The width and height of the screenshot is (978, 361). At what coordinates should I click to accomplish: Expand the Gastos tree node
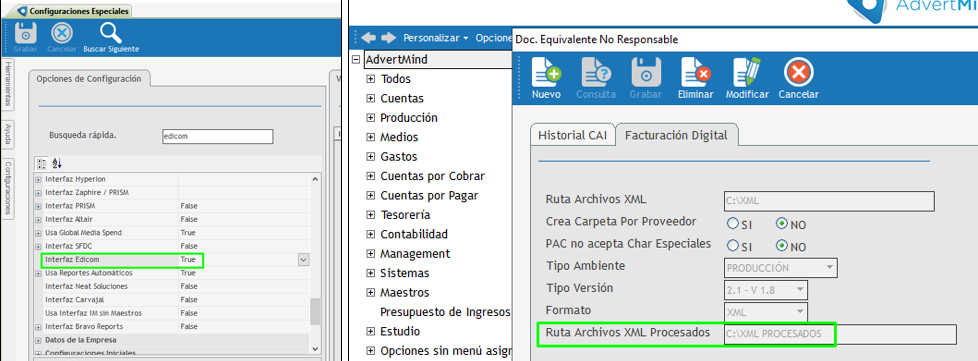[370, 156]
